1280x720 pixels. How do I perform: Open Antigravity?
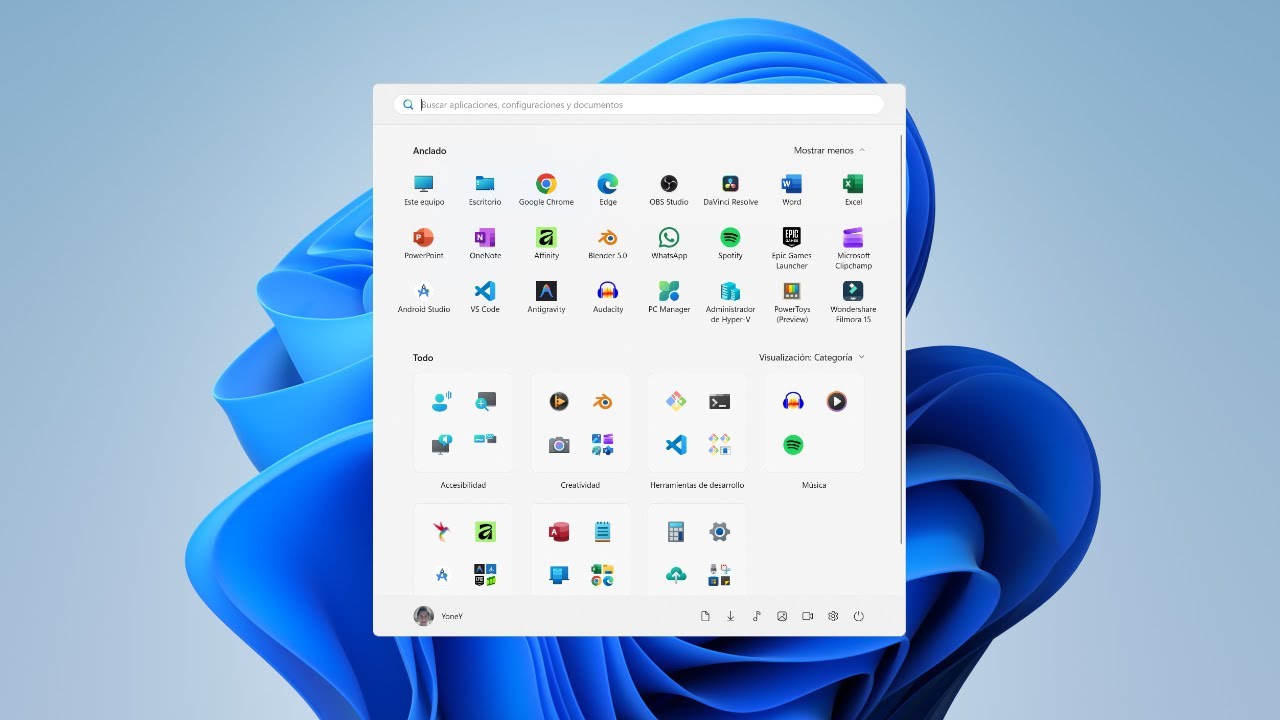tap(546, 297)
